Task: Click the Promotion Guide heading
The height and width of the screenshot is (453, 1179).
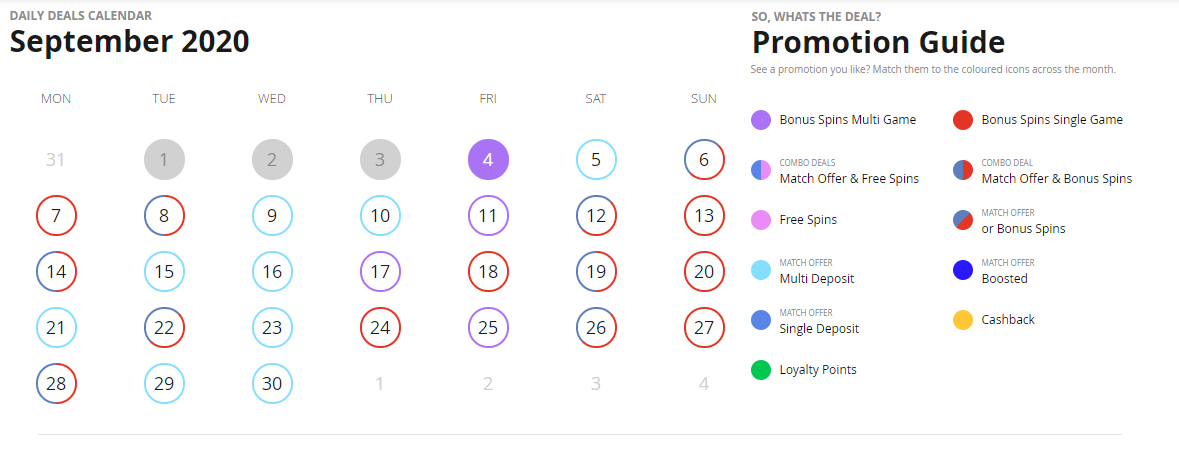Action: (x=878, y=42)
